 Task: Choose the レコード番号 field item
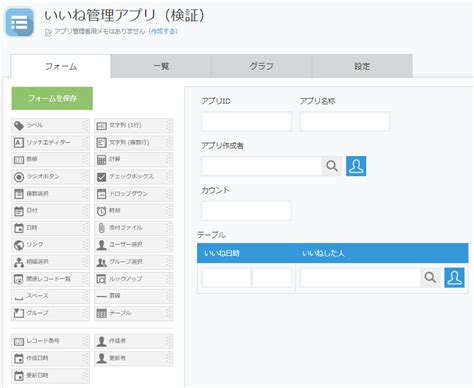[x=50, y=341]
